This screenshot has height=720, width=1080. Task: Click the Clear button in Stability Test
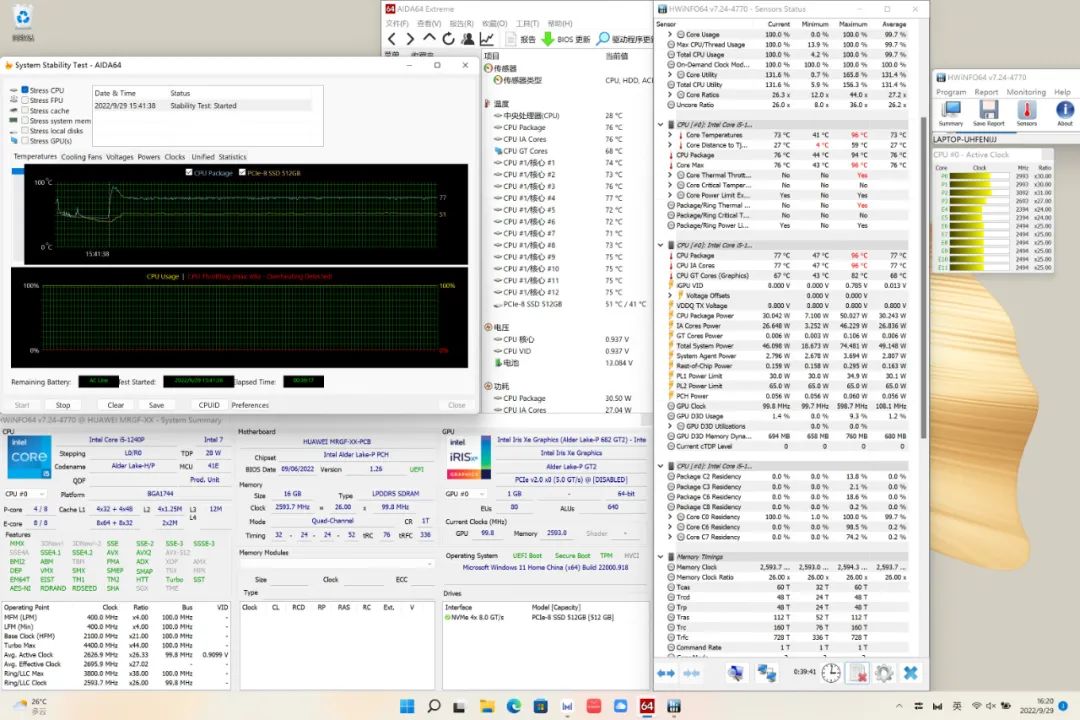(x=116, y=405)
